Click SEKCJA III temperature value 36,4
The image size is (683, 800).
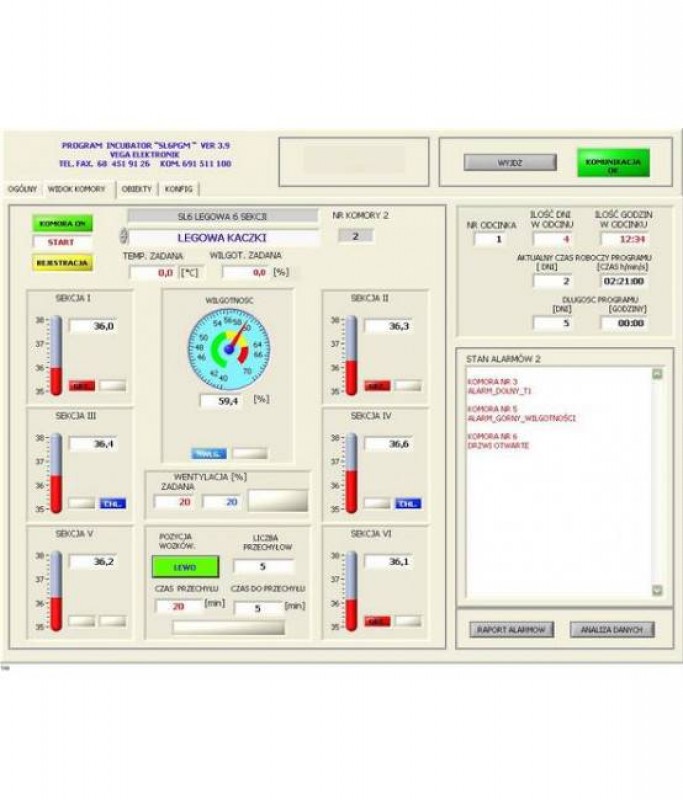[93, 444]
